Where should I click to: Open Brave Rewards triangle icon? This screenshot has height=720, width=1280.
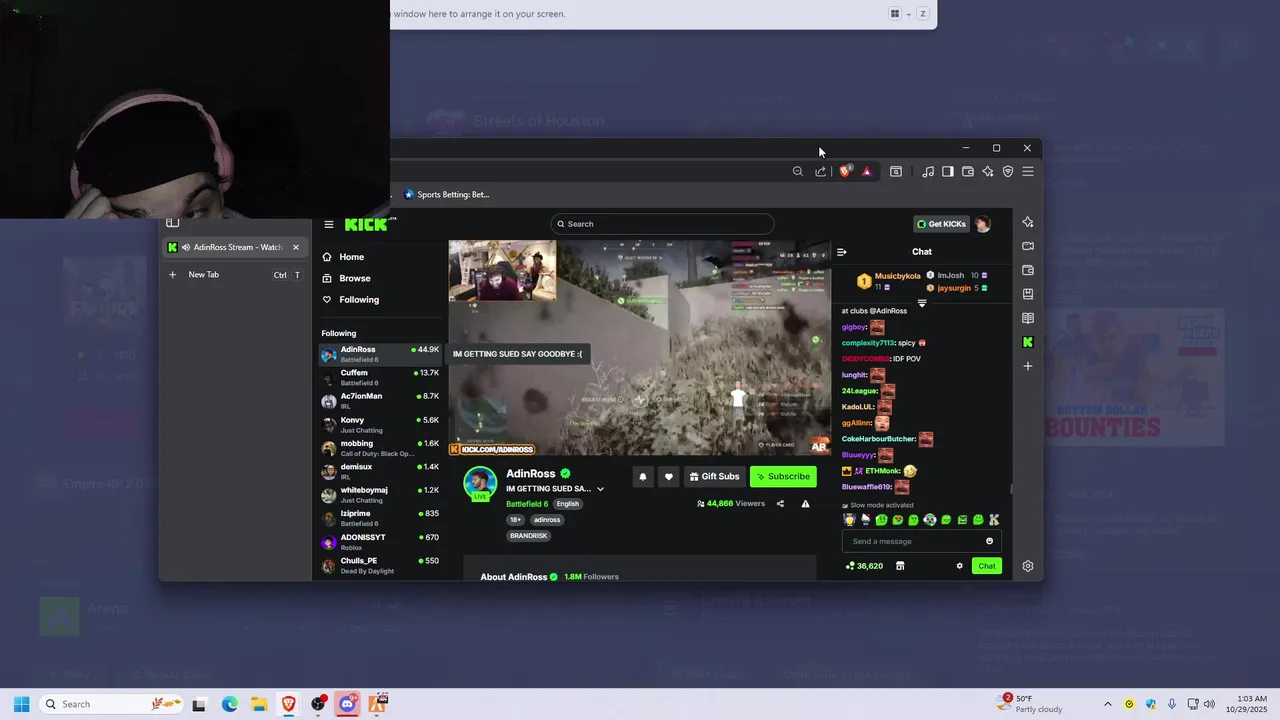click(x=867, y=172)
